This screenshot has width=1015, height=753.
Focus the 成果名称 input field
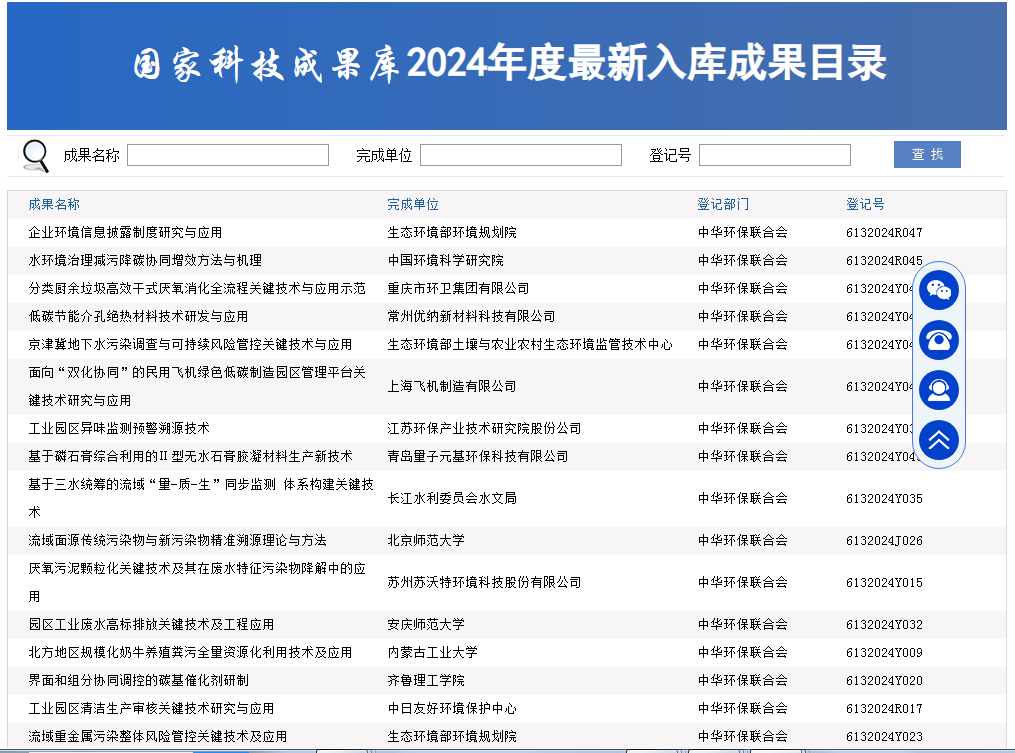pyautogui.click(x=228, y=155)
